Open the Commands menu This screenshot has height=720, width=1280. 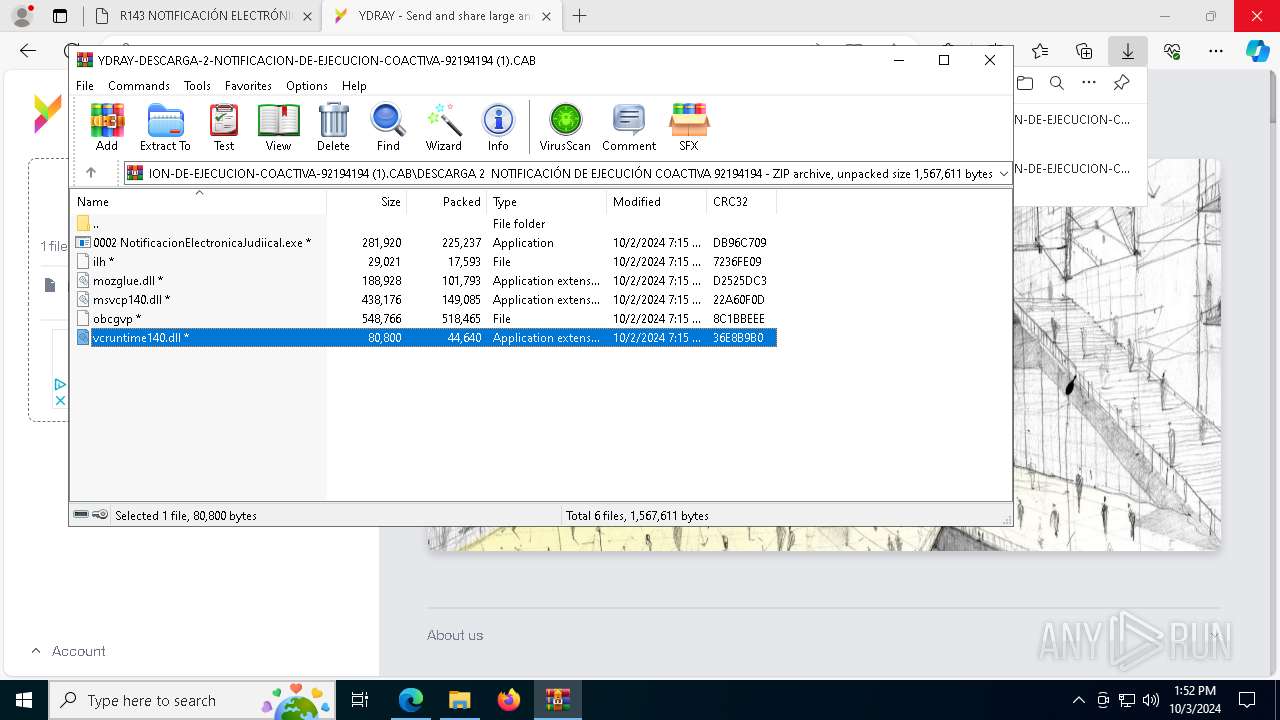pos(139,86)
